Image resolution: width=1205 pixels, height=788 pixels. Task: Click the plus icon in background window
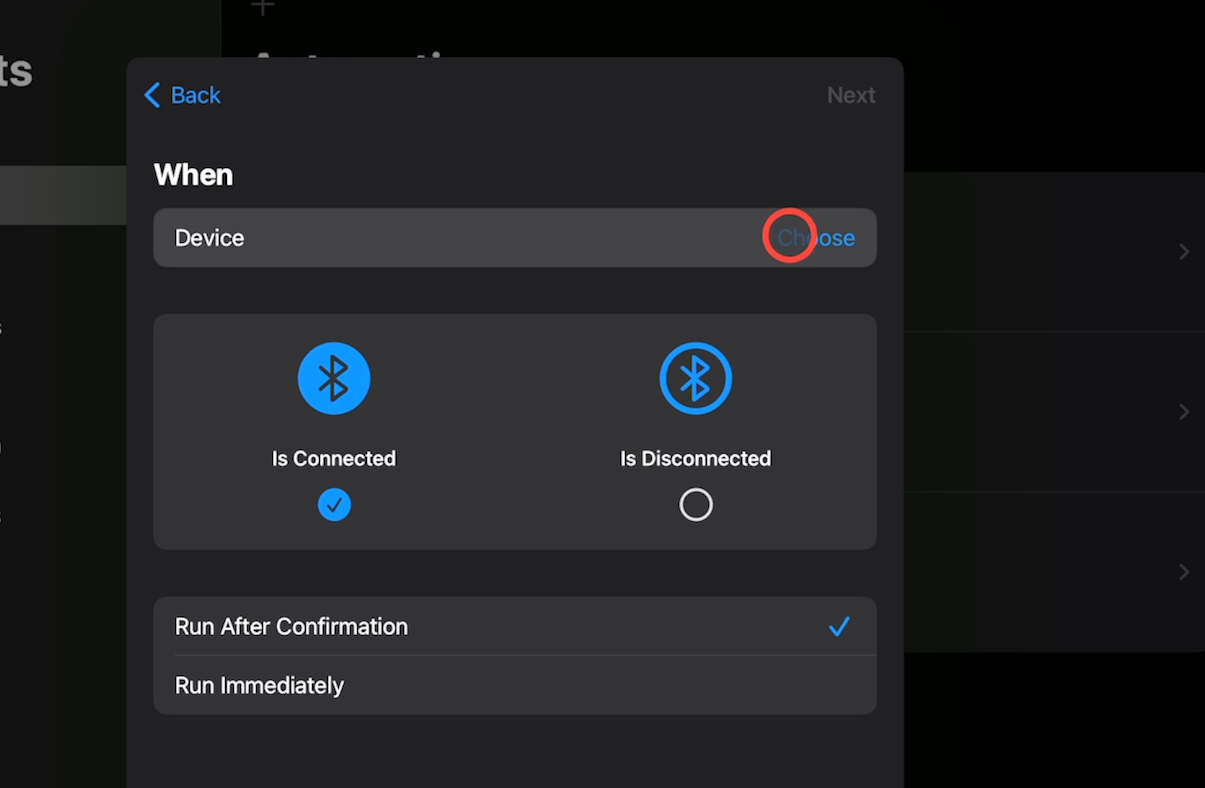(x=262, y=7)
